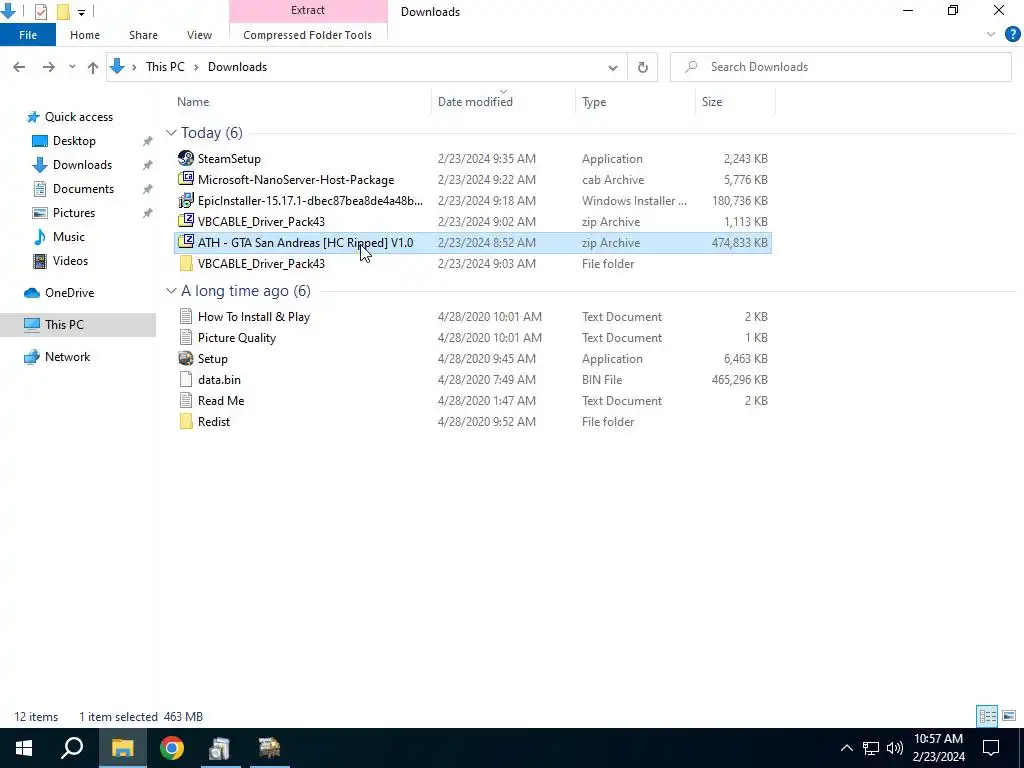1024x768 pixels.
Task: Open the address bar history dropdown
Action: (x=613, y=67)
